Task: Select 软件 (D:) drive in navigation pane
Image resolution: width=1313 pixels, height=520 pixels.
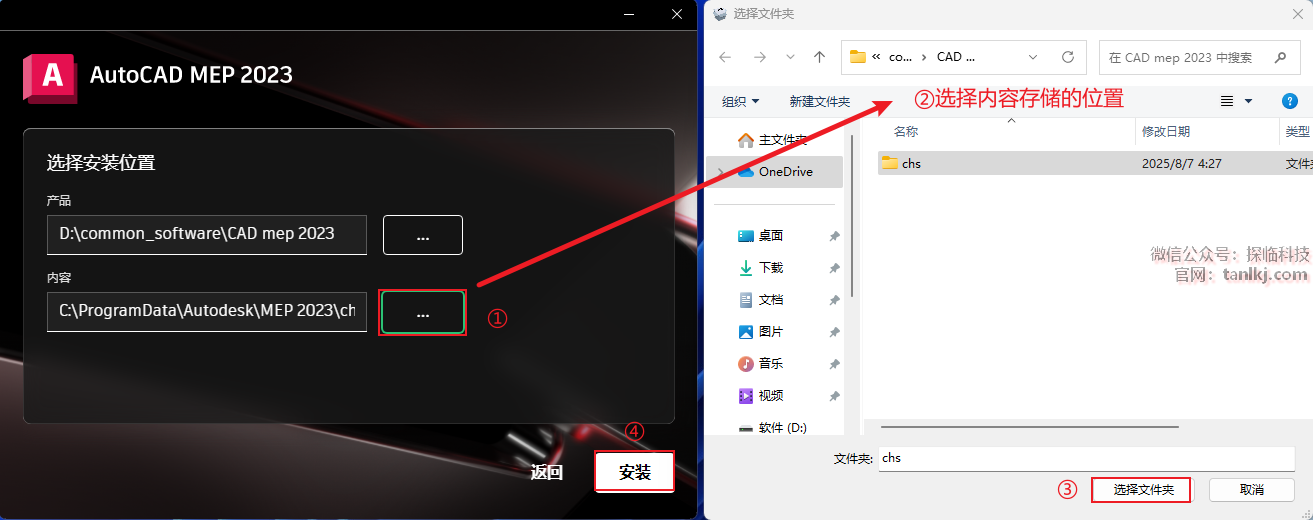Action: click(775, 427)
